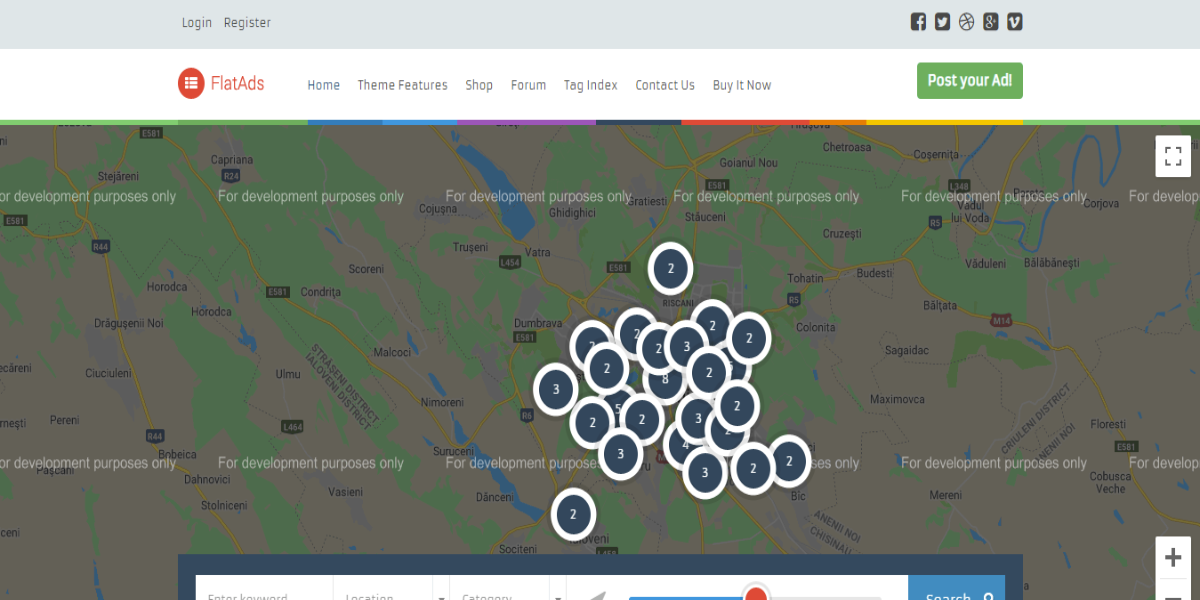The image size is (1200, 600).
Task: Click the FlatAds logo
Action: (x=221, y=83)
